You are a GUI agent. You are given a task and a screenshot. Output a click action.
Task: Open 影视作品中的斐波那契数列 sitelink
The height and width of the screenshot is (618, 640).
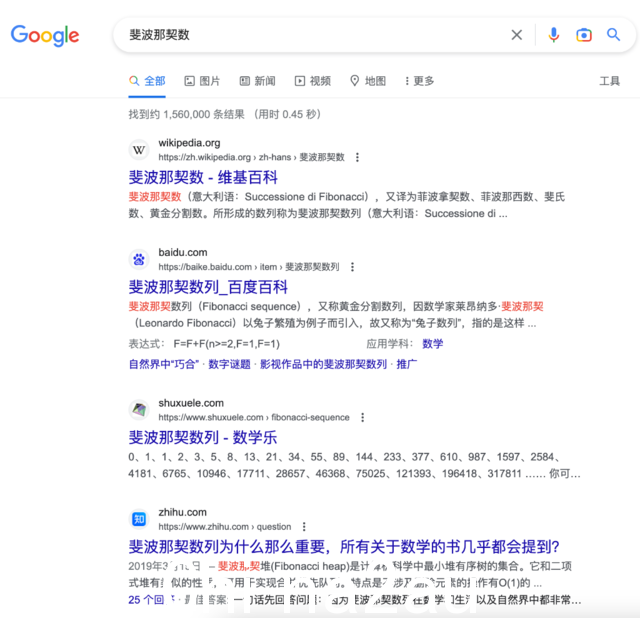point(323,364)
